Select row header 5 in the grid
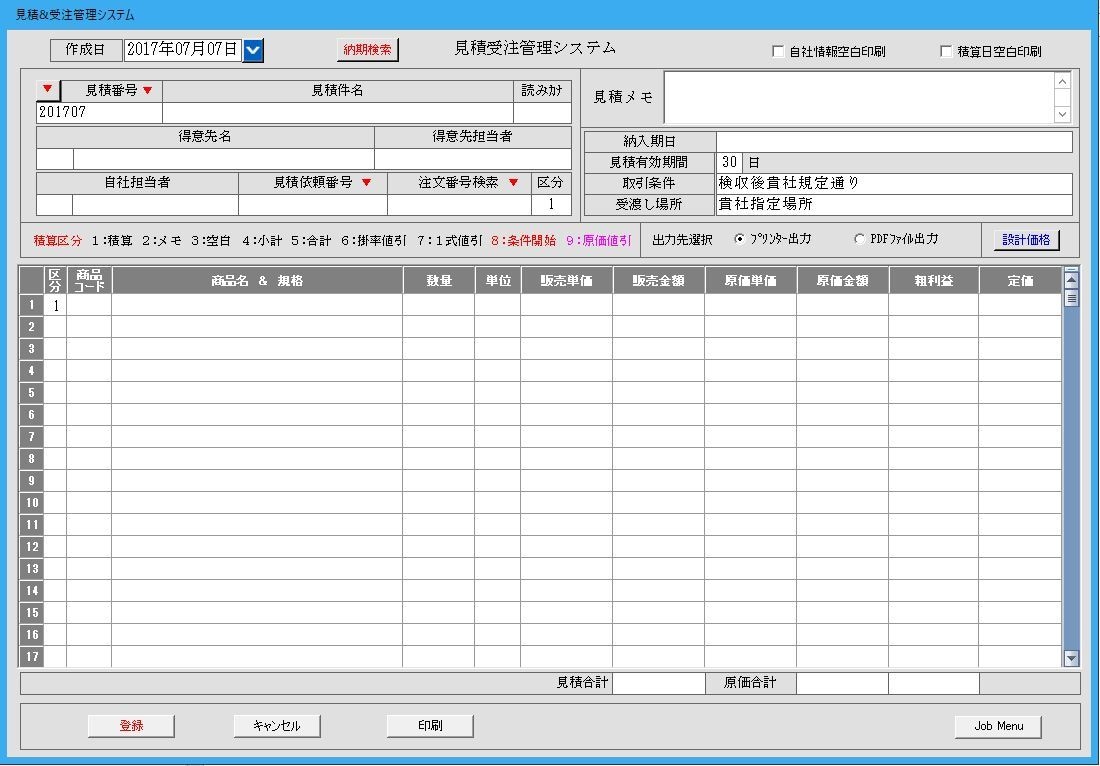The image size is (1100, 766). pos(32,393)
